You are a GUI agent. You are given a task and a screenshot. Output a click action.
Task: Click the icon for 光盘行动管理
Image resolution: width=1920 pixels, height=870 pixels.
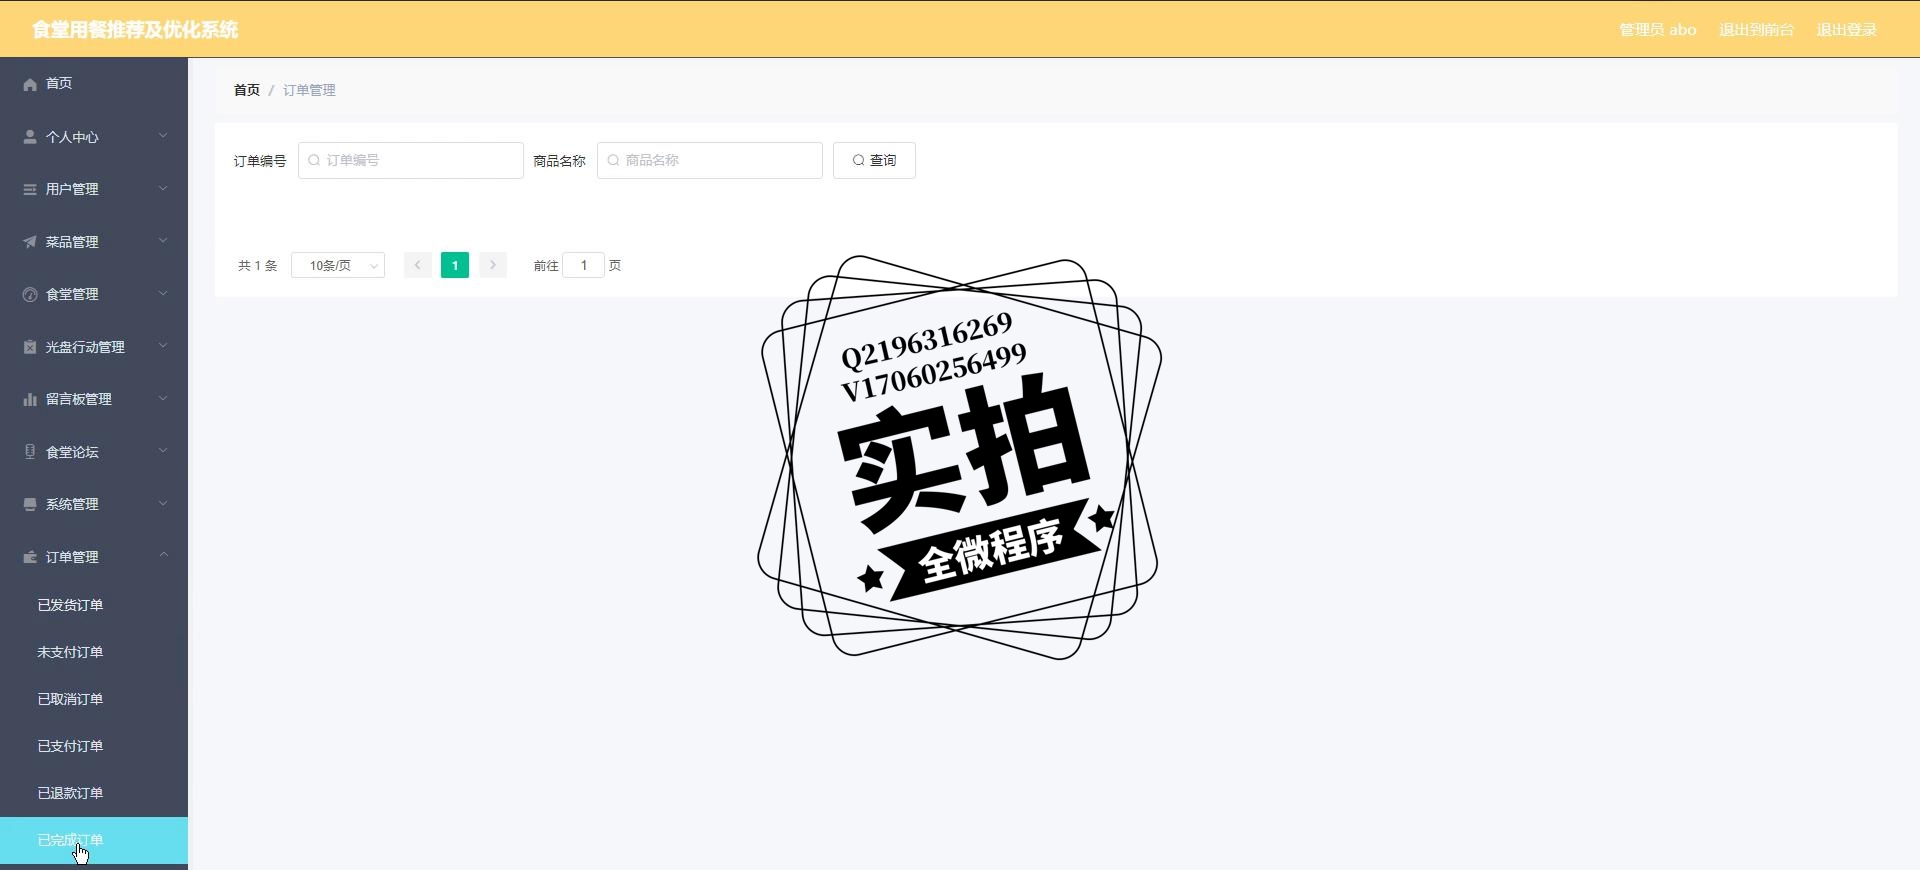[30, 347]
